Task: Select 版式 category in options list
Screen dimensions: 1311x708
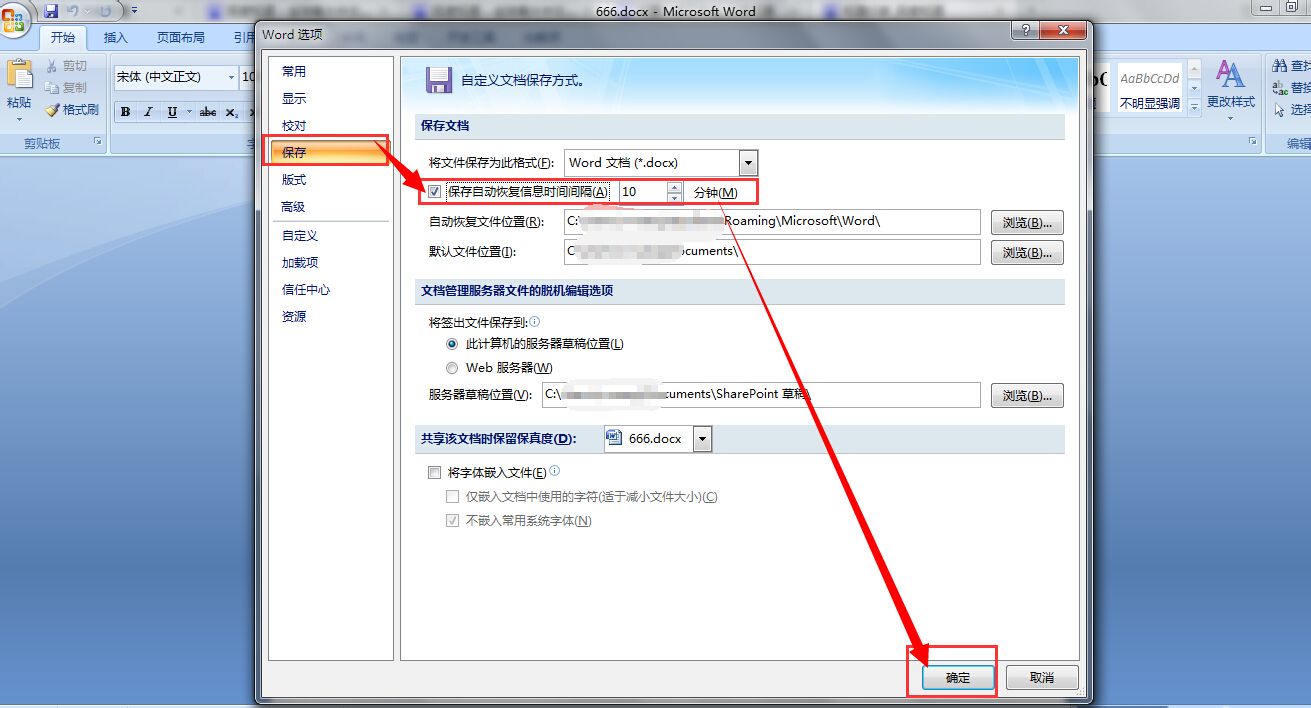Action: (330, 180)
